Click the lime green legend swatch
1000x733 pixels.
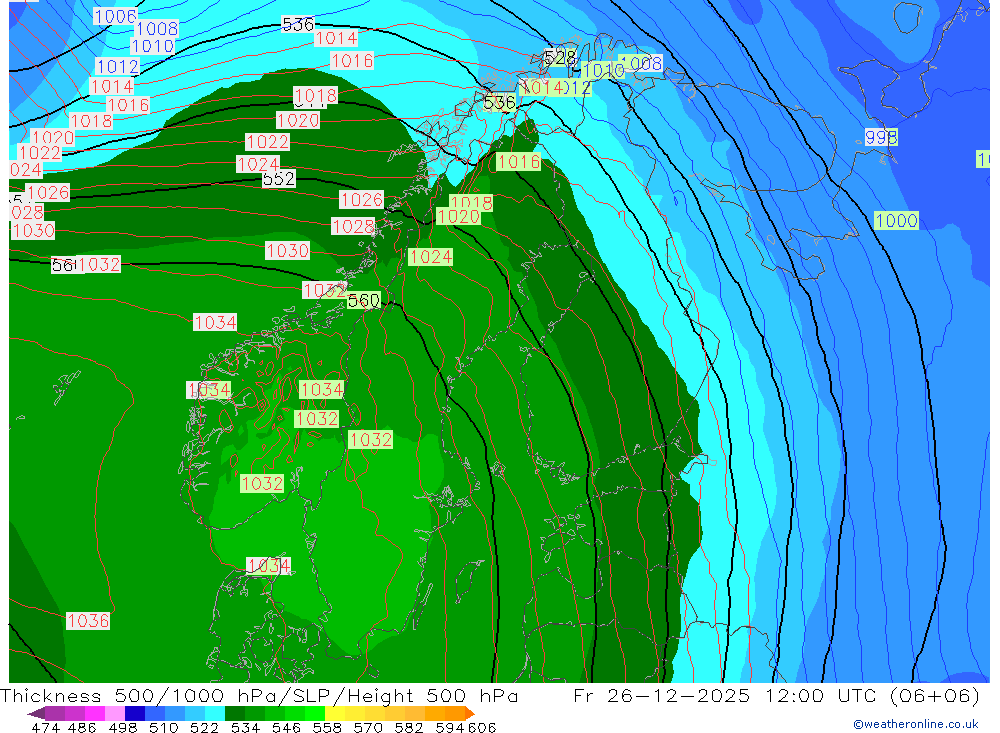315,713
